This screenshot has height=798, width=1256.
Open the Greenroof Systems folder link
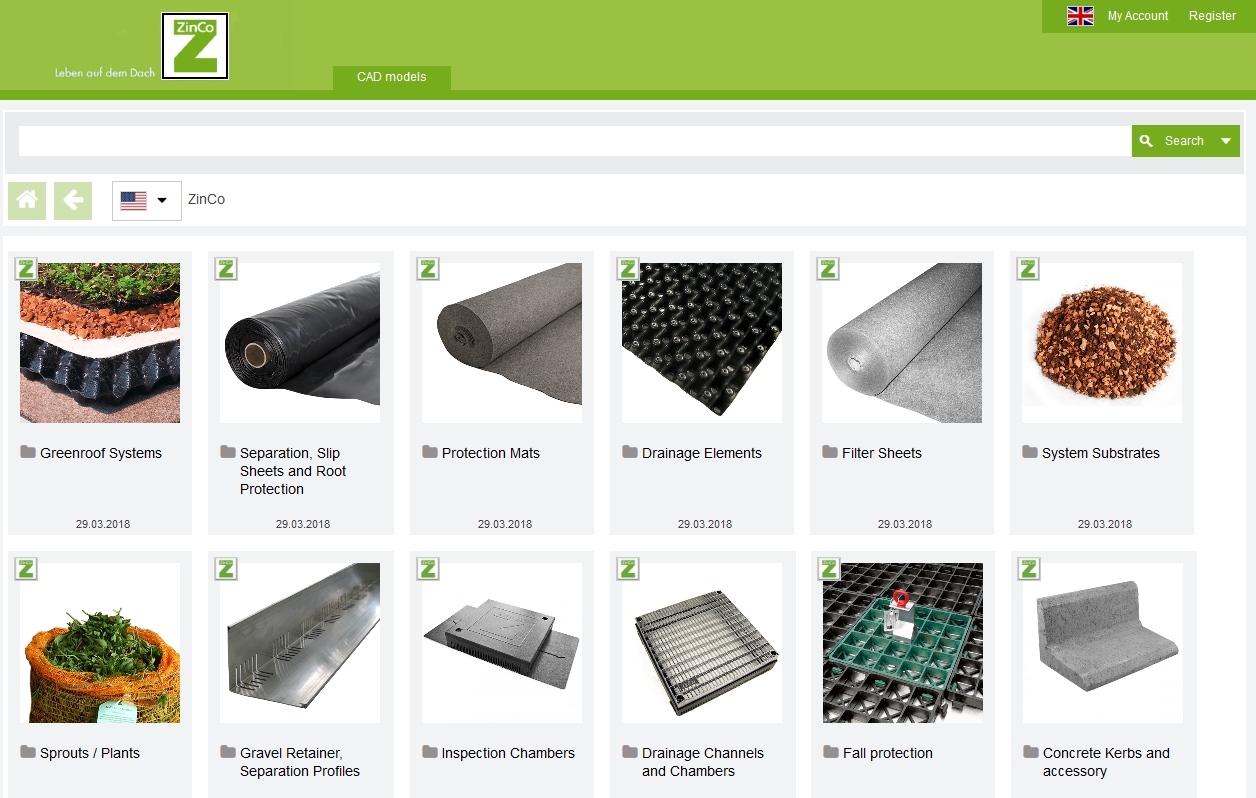point(101,453)
